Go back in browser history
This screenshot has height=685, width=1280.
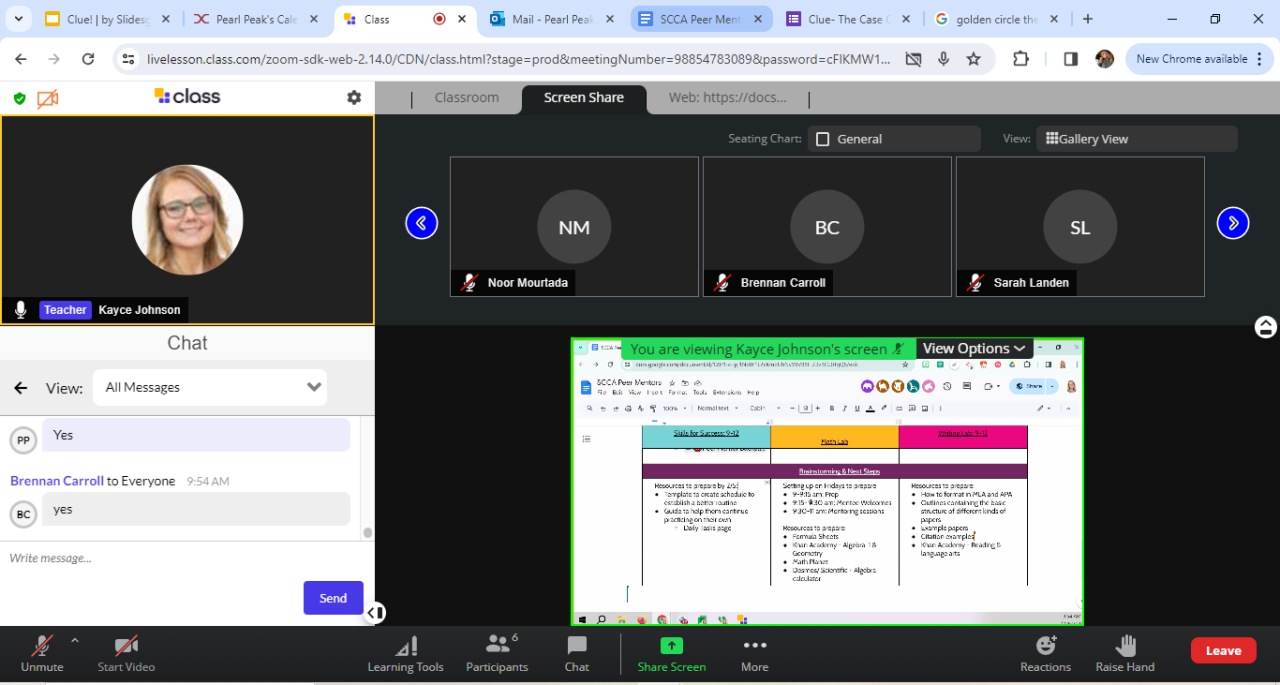click(x=22, y=59)
